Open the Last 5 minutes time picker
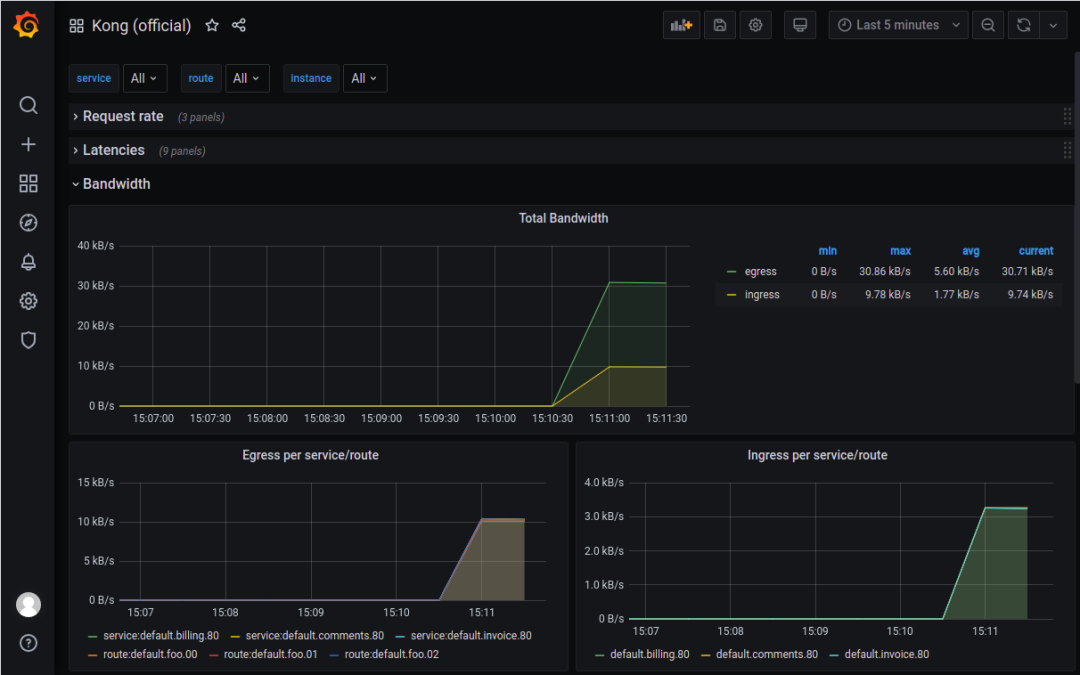Image resolution: width=1080 pixels, height=675 pixels. [x=898, y=26]
